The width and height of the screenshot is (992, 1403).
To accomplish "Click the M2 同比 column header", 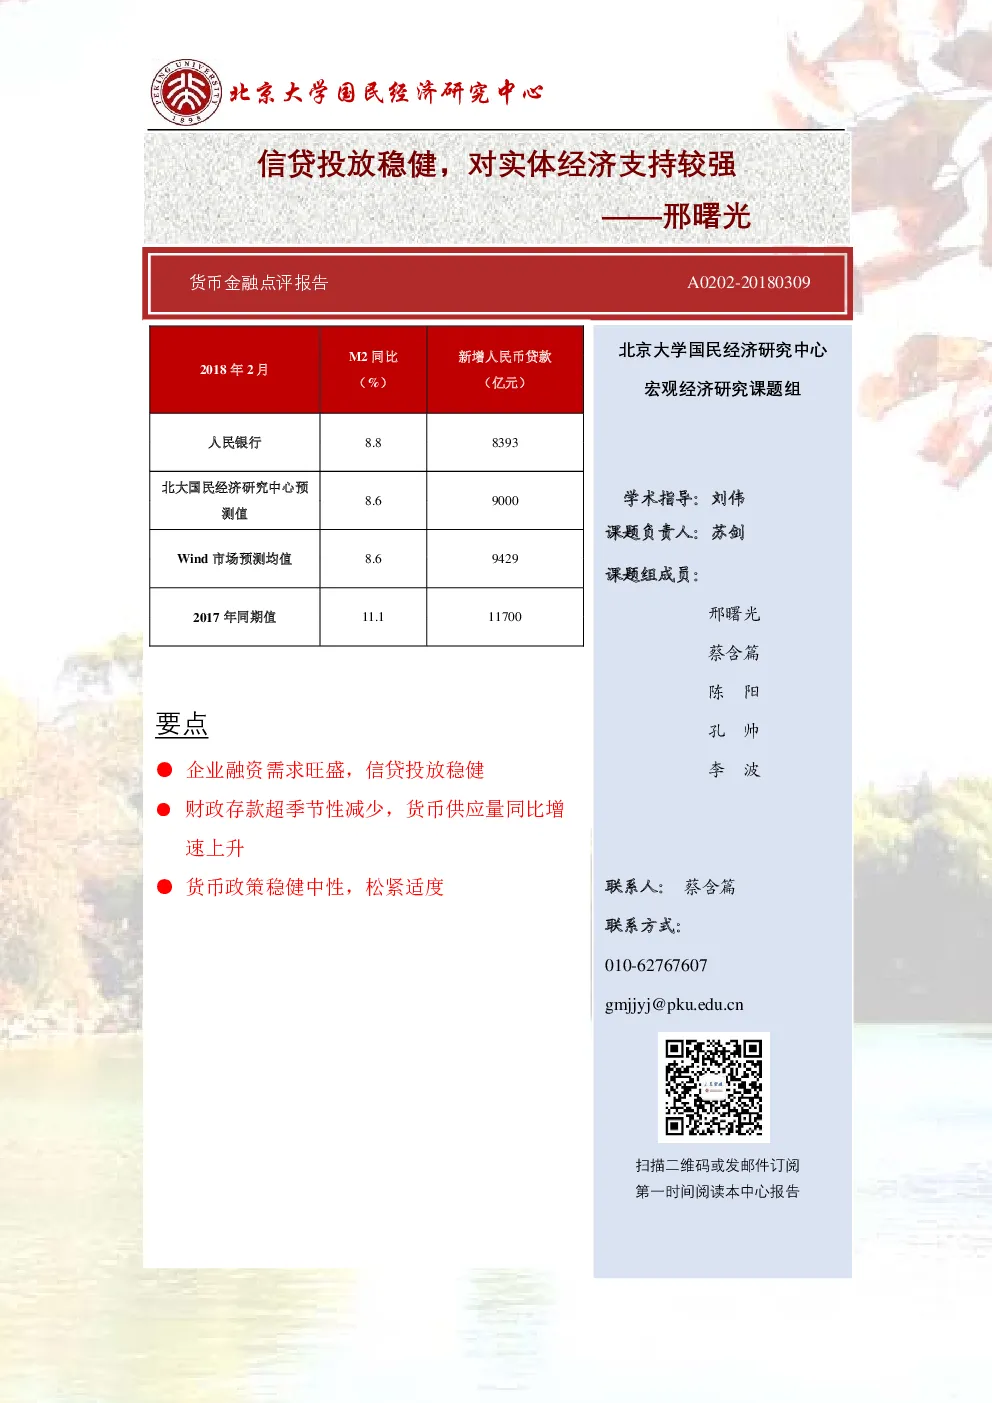I will 373,369.
